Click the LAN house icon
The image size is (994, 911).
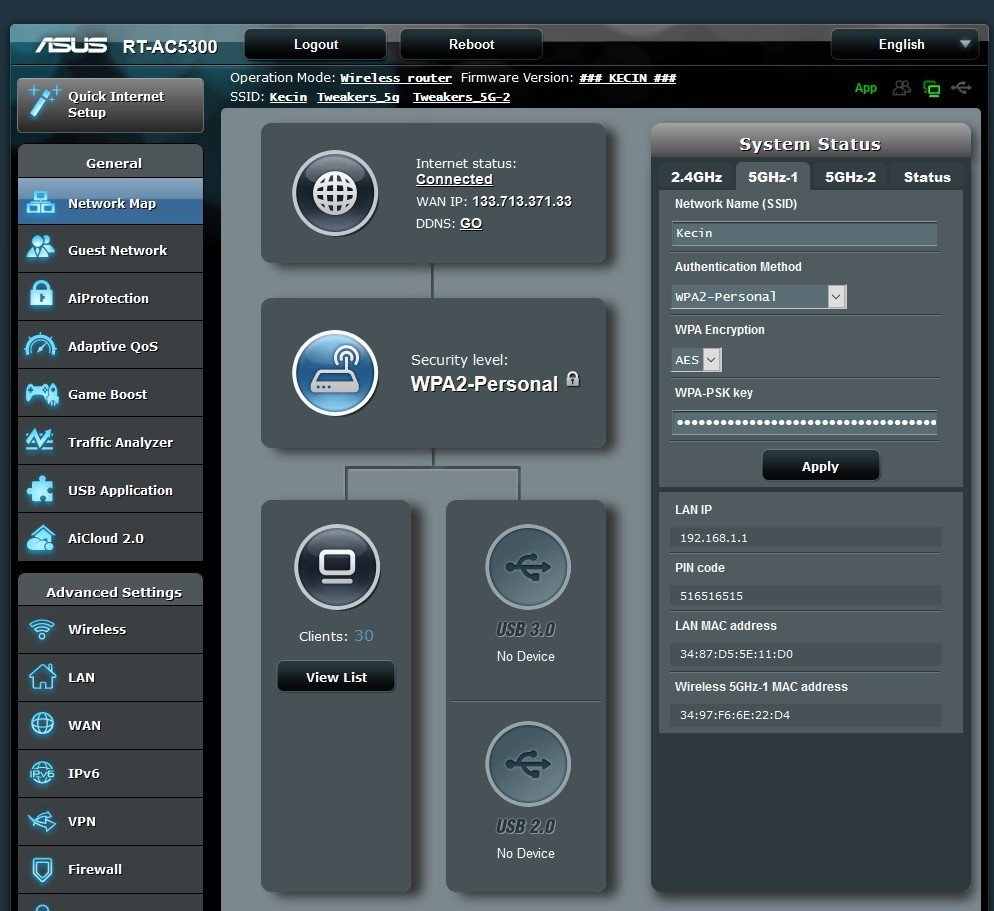pyautogui.click(x=42, y=676)
